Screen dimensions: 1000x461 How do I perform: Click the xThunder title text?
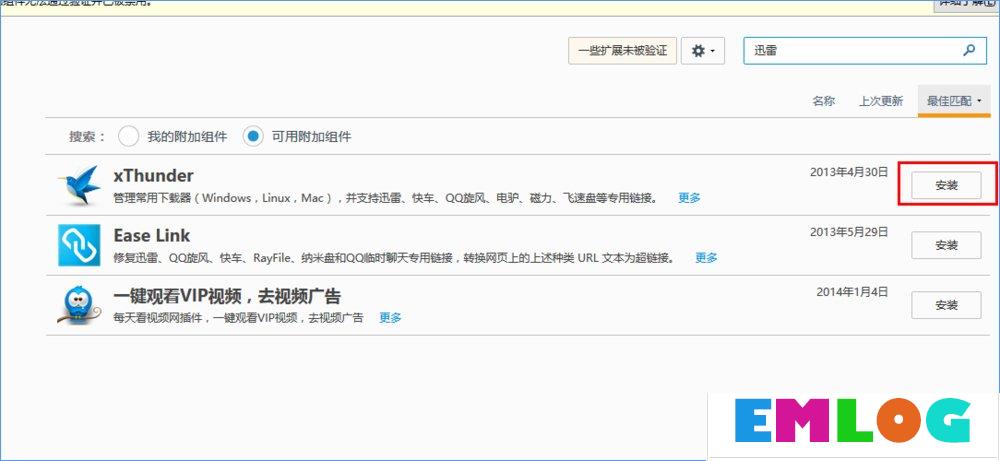tap(153, 175)
